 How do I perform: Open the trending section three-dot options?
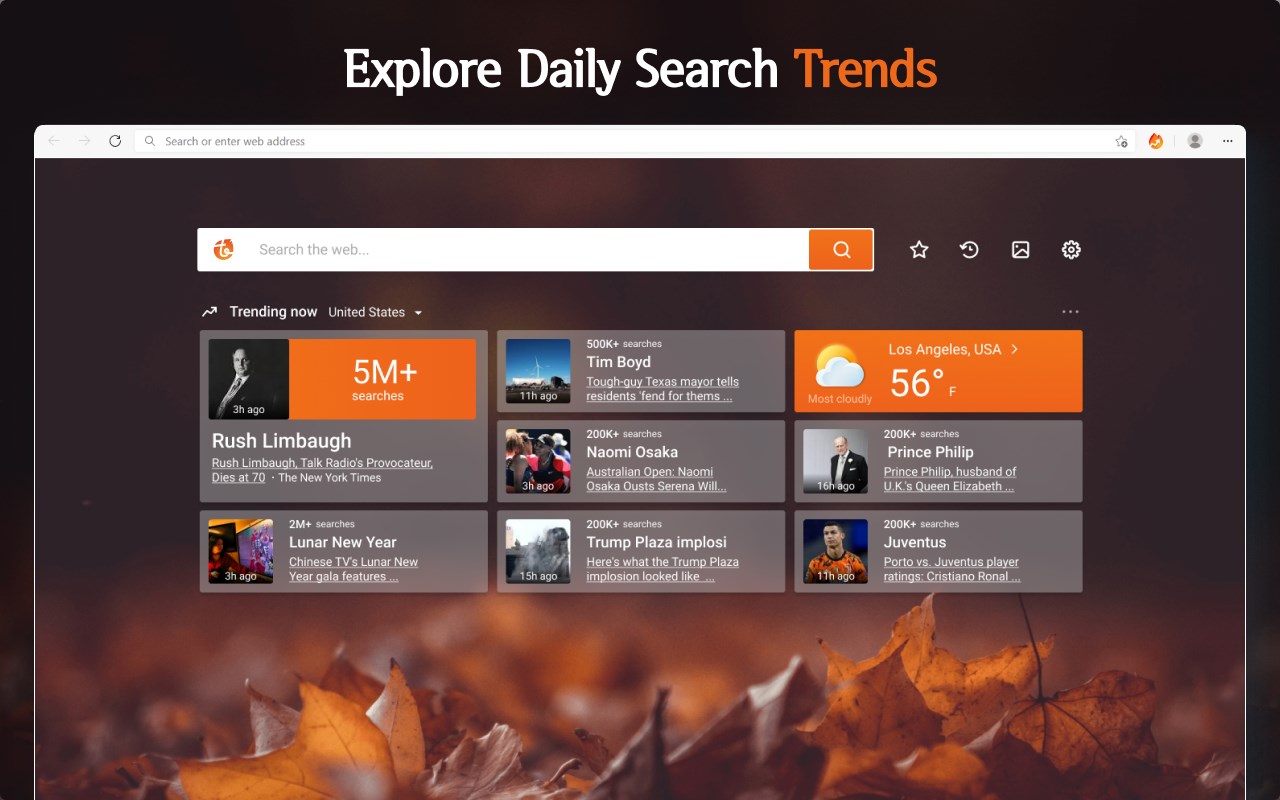(x=1071, y=312)
